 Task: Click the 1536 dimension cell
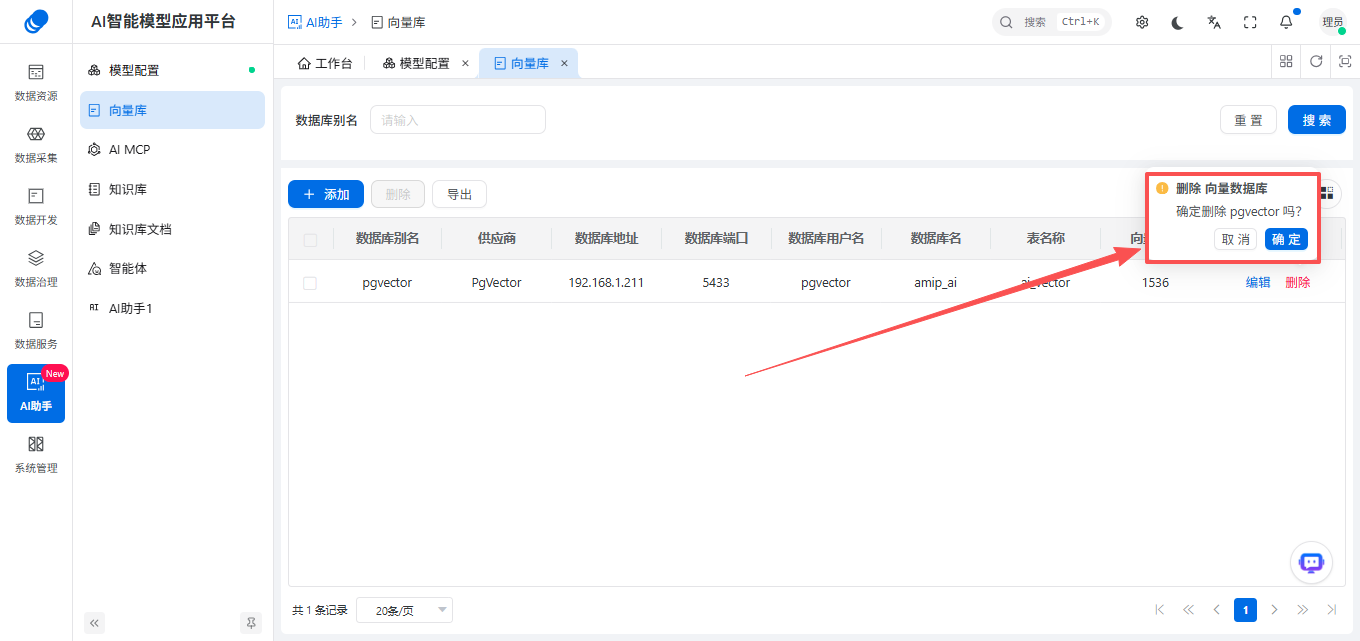tap(1155, 283)
